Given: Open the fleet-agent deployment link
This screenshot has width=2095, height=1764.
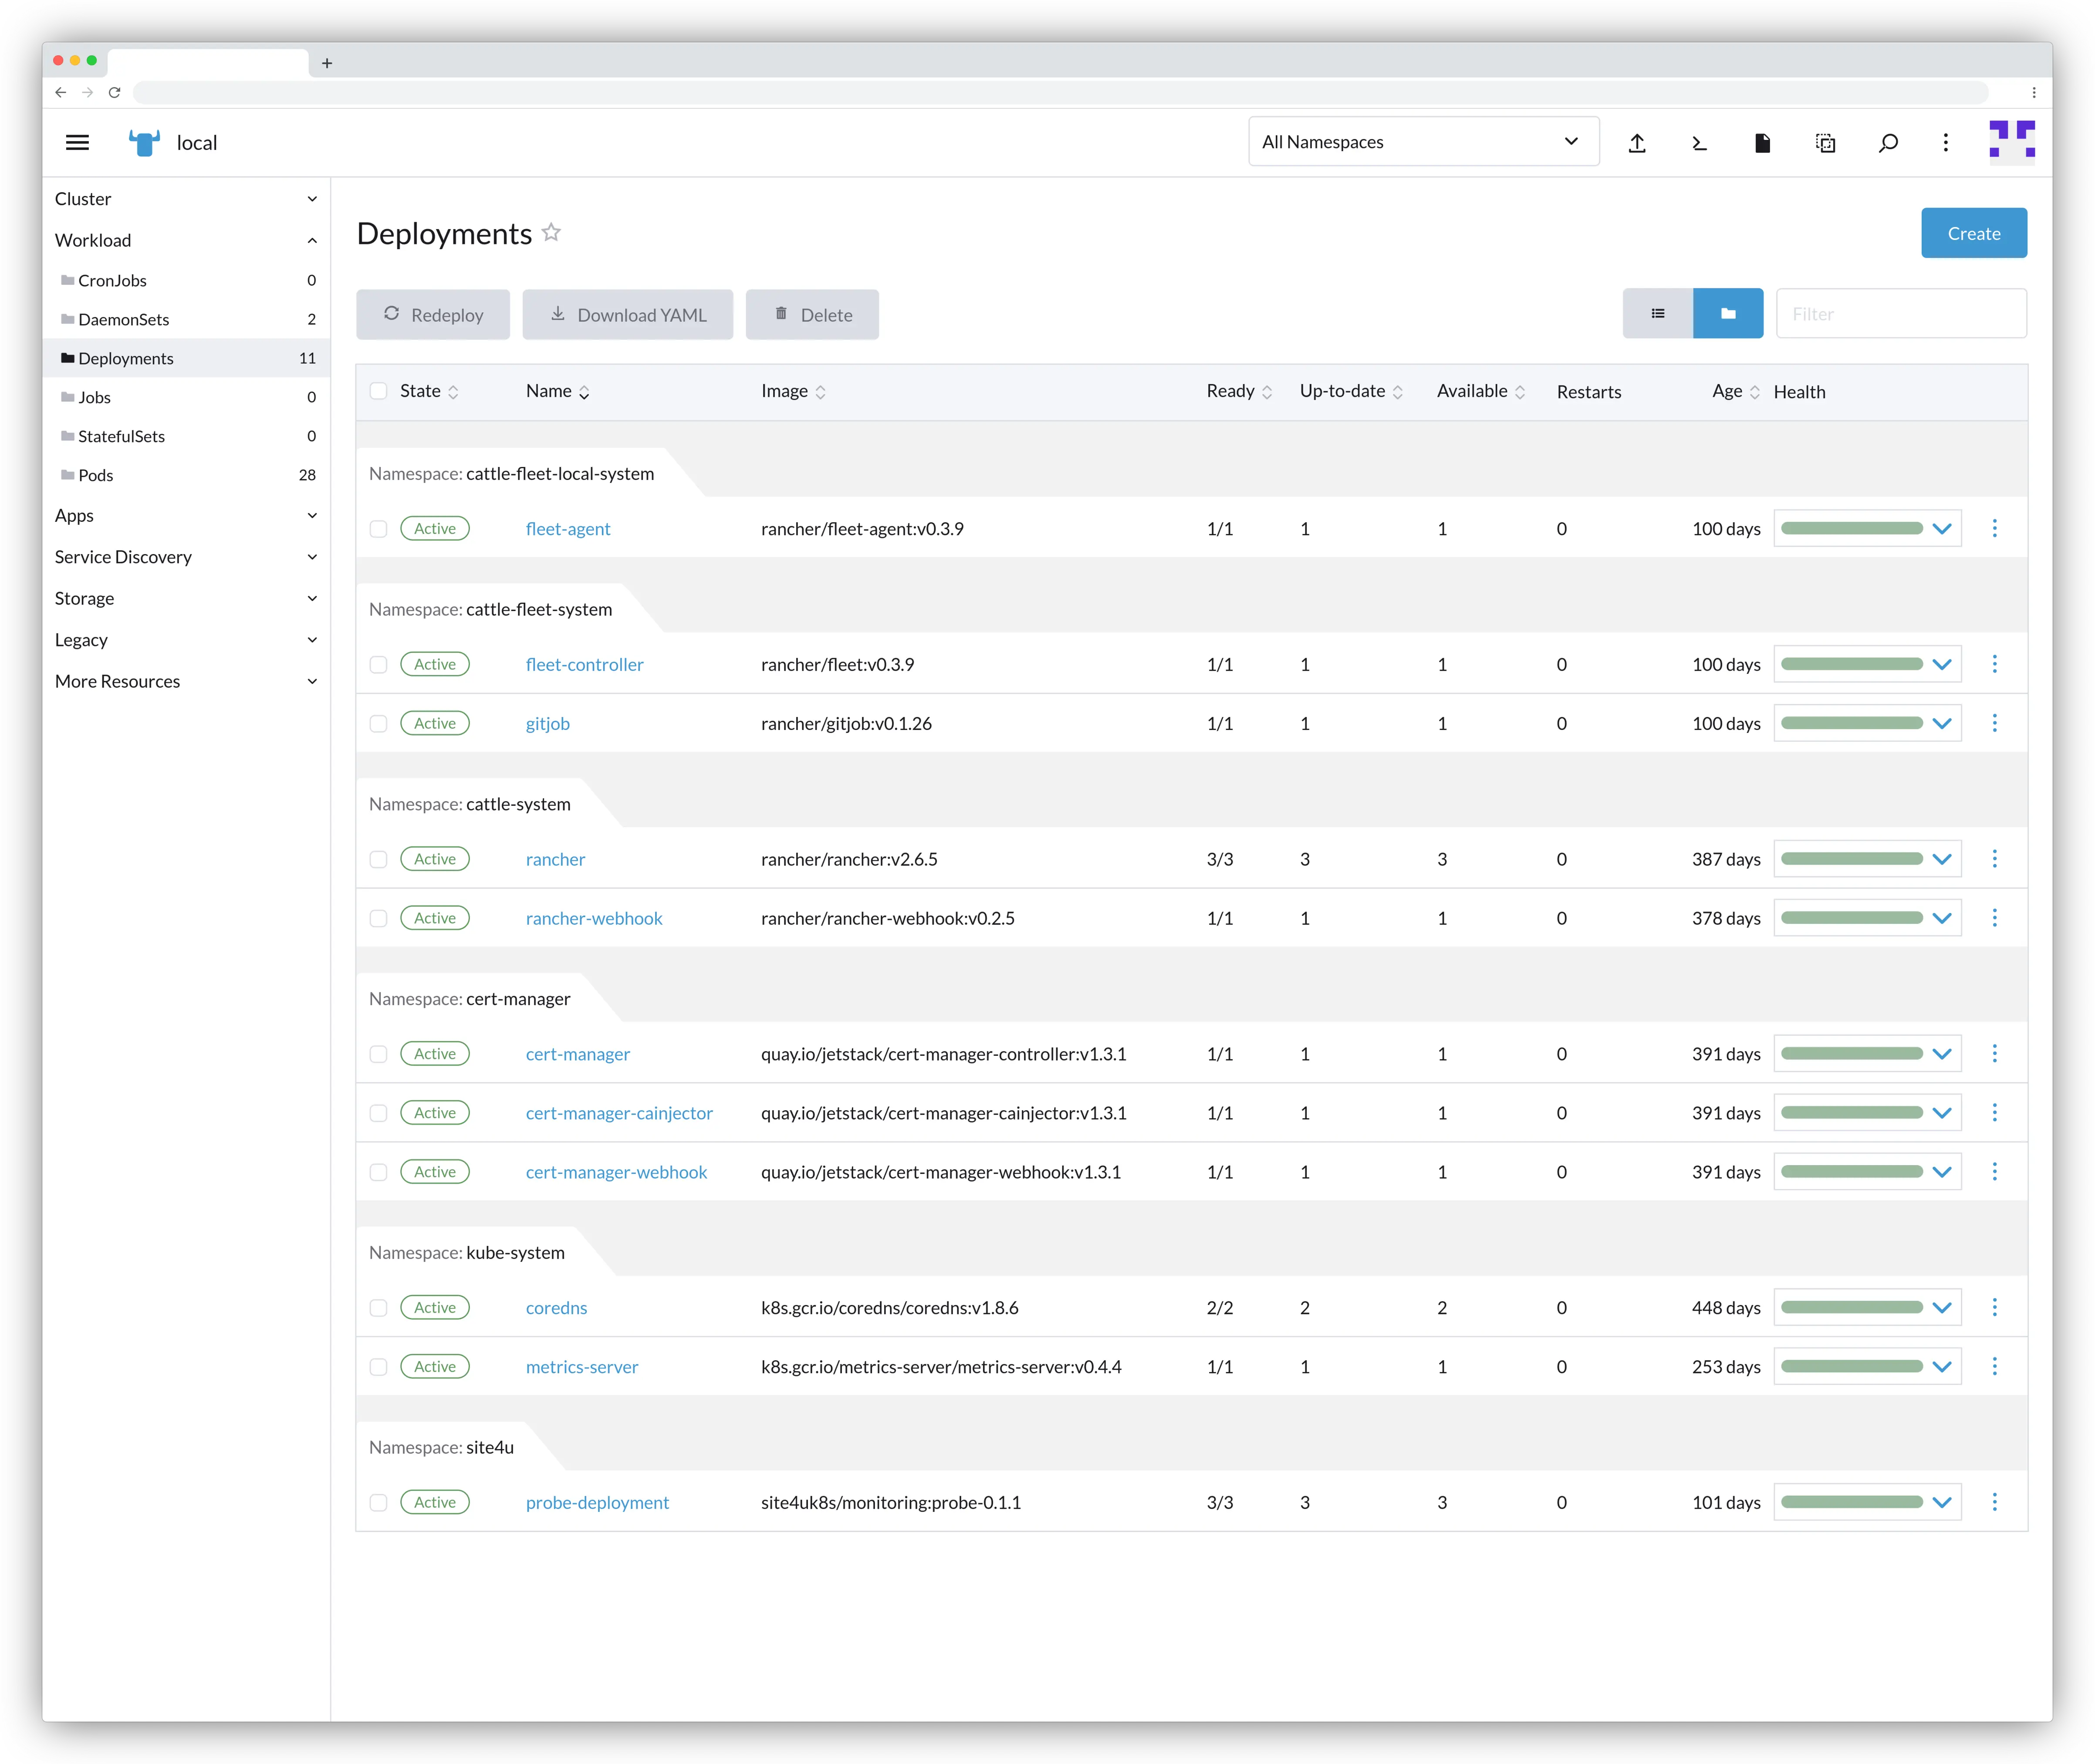Looking at the screenshot, I should coord(568,529).
